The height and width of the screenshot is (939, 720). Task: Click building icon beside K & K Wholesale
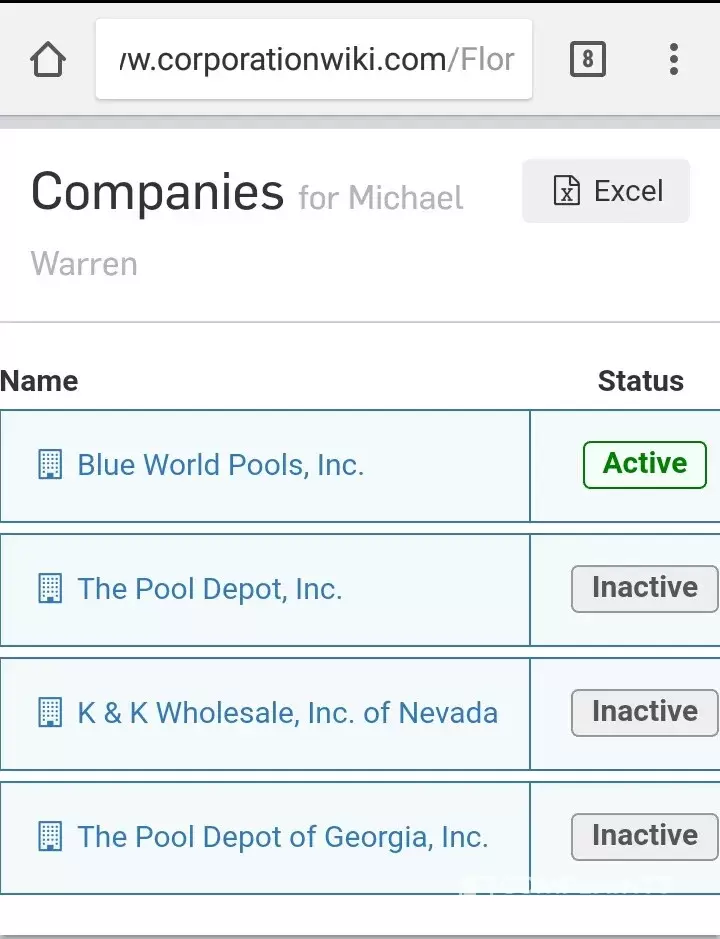[x=50, y=713]
